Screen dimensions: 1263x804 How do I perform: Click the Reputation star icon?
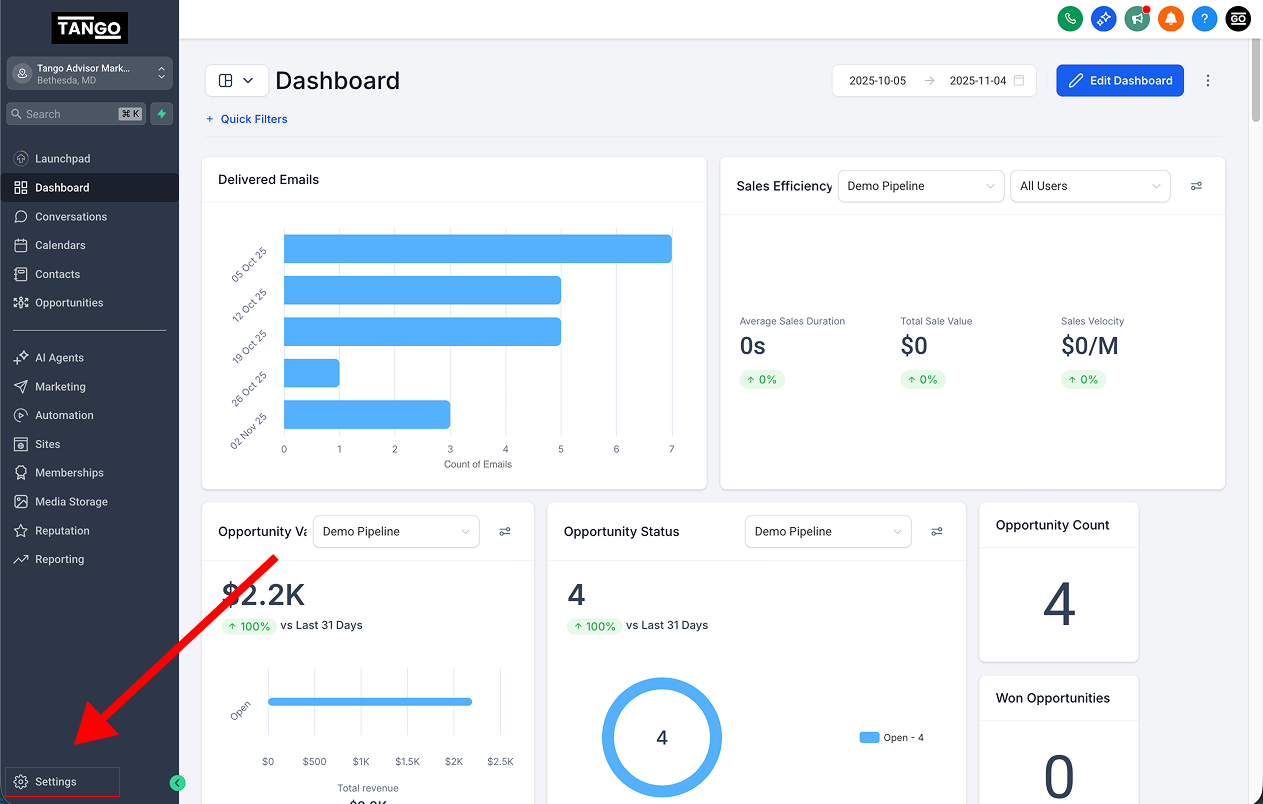21,531
